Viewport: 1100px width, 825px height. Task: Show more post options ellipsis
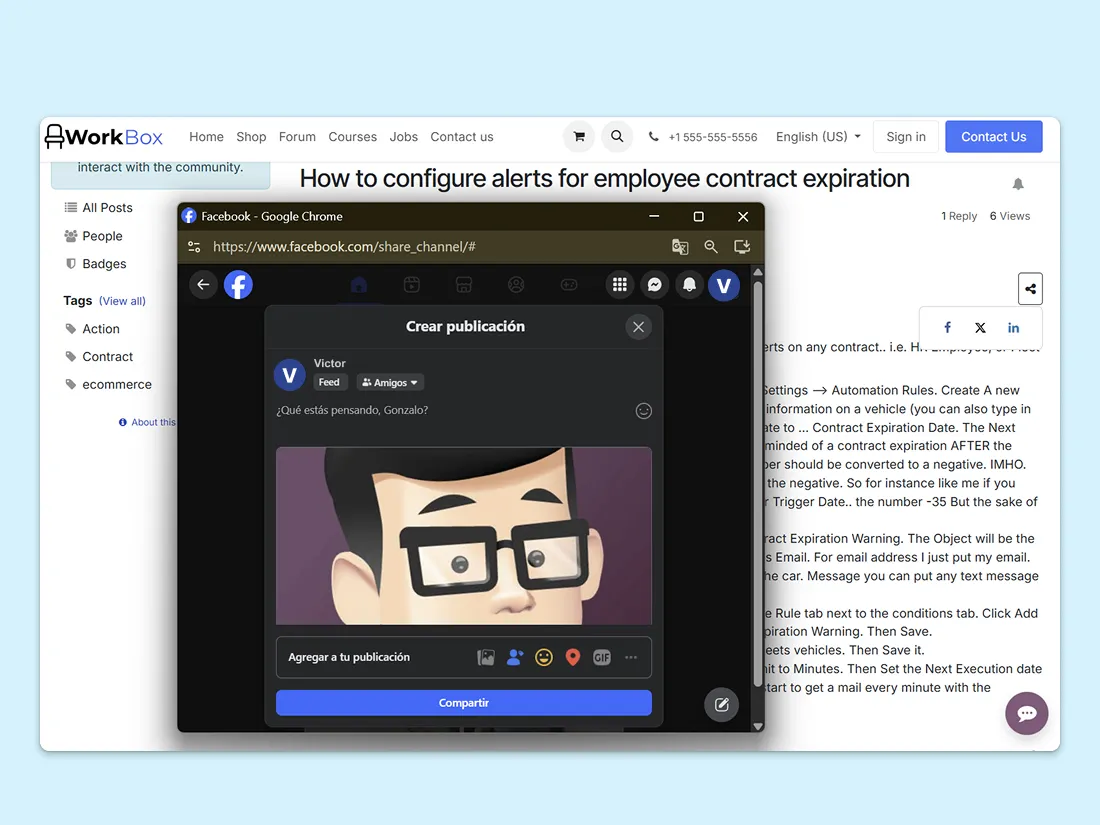click(x=631, y=658)
